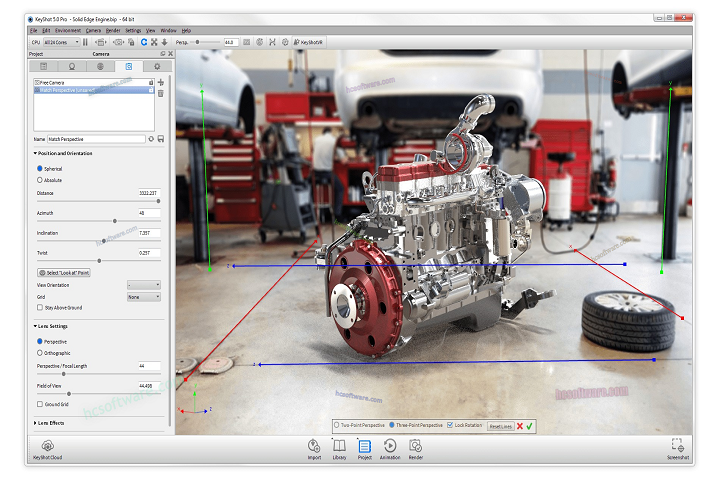Save the camera using the floppy disk icon
The height and width of the screenshot is (480, 720).
click(x=161, y=139)
